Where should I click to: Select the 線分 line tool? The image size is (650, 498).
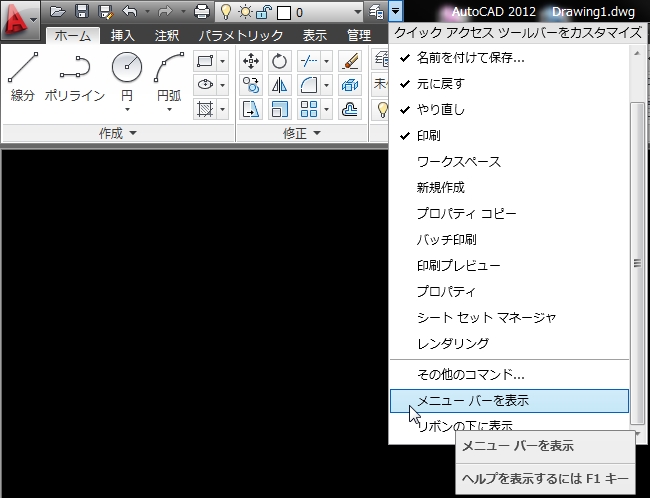[23, 77]
